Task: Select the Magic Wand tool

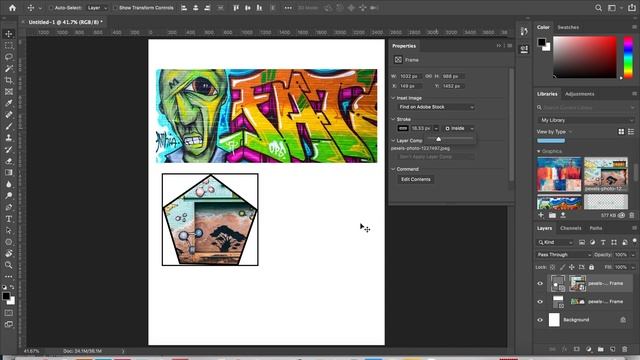Action: point(9,68)
